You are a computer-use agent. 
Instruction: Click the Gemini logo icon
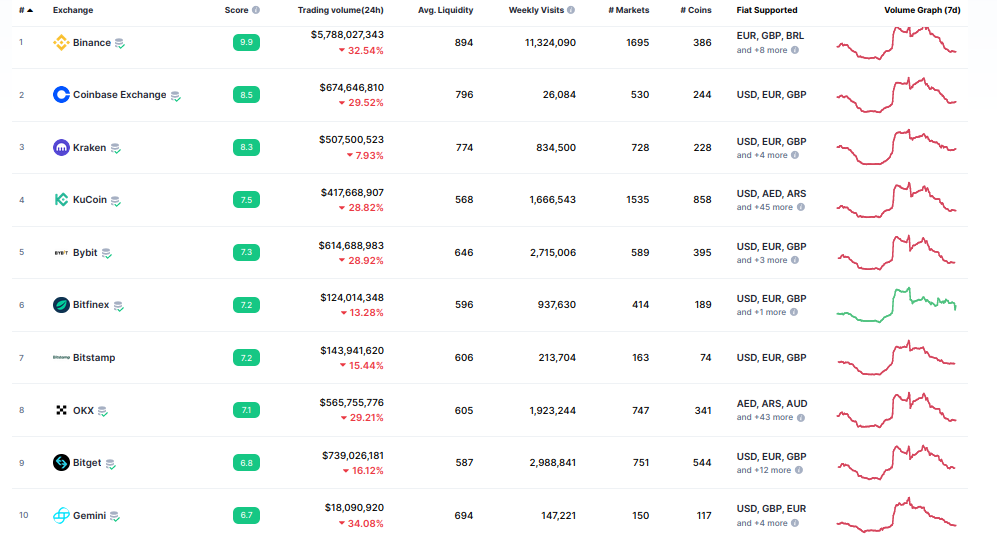[x=61, y=515]
